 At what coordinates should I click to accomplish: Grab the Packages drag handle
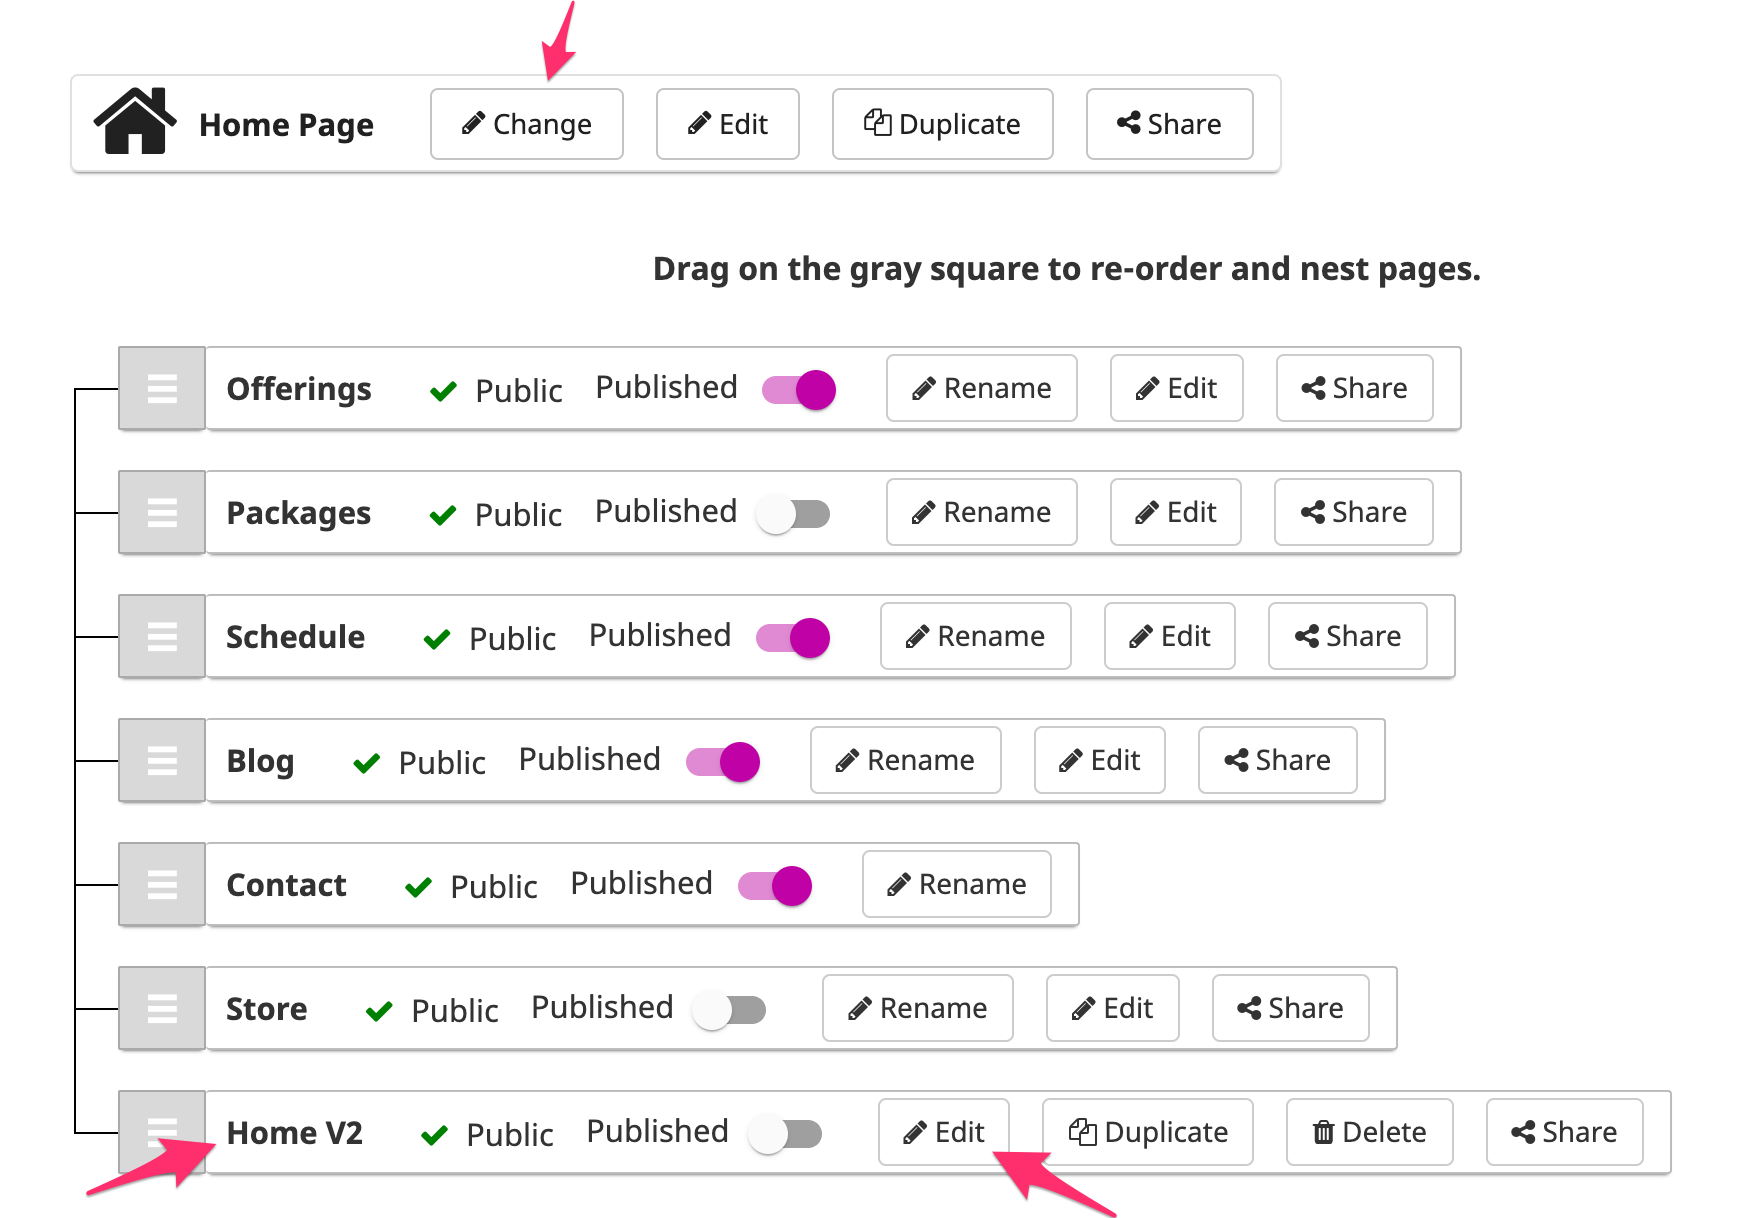click(162, 512)
